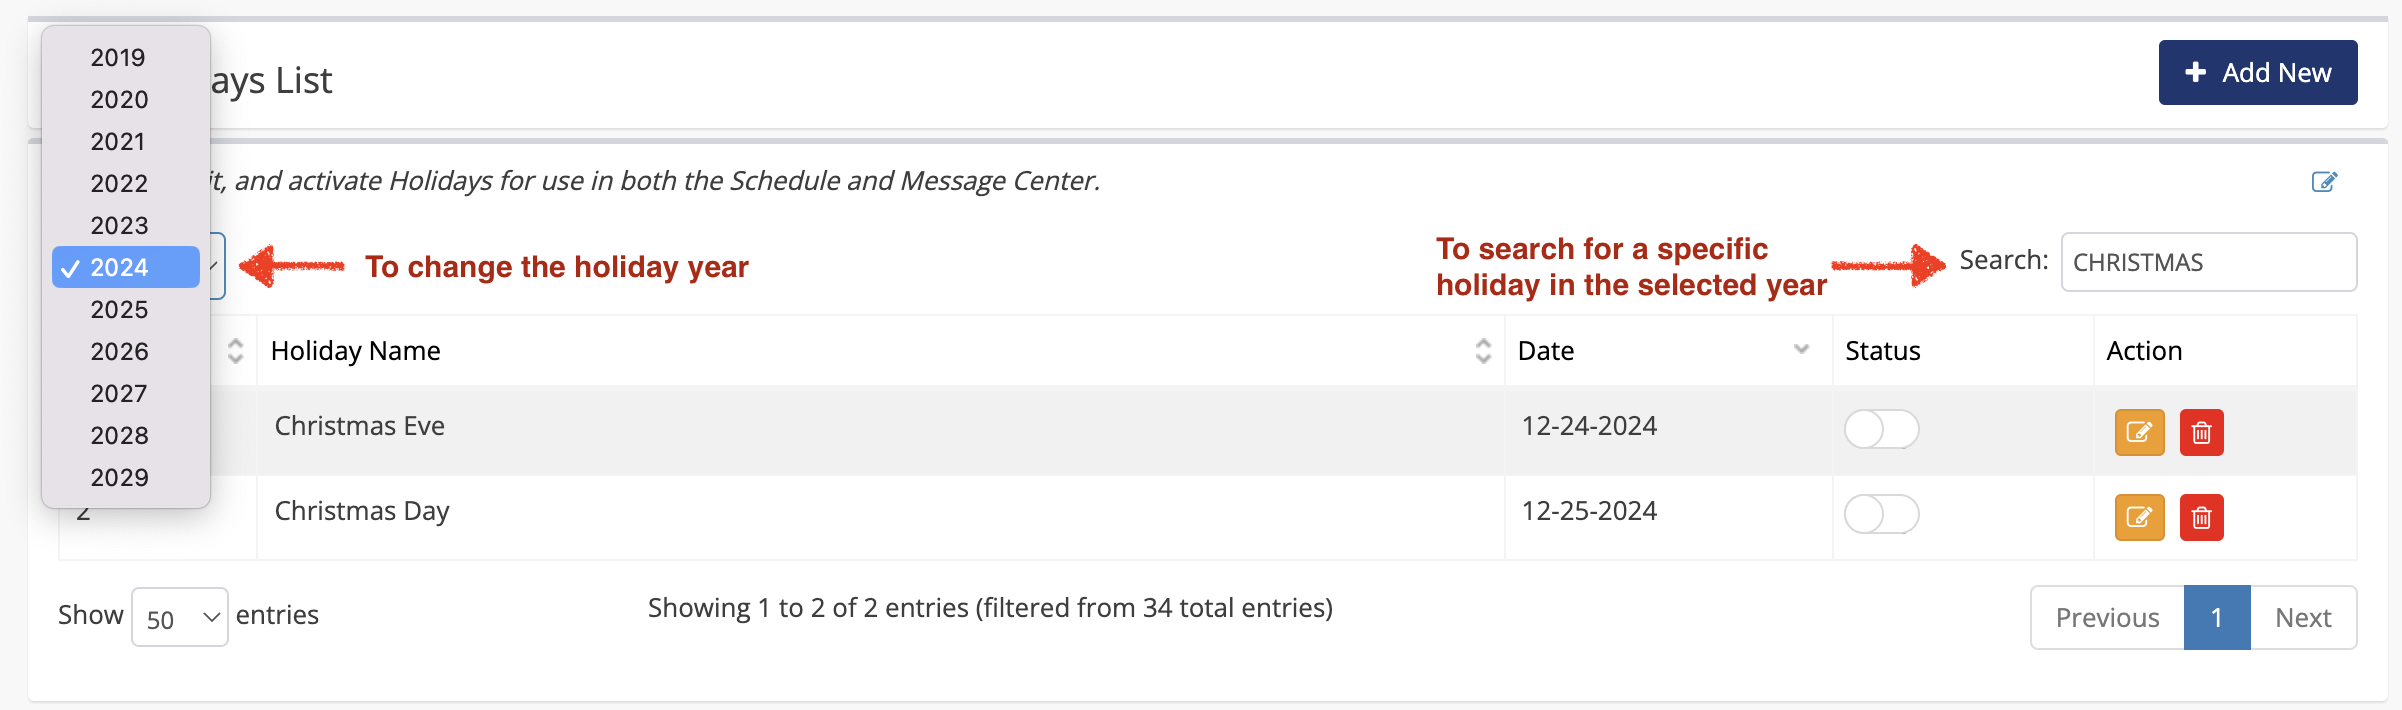The image size is (2402, 710).
Task: Edit the Christmas Day holiday
Action: 2139,517
